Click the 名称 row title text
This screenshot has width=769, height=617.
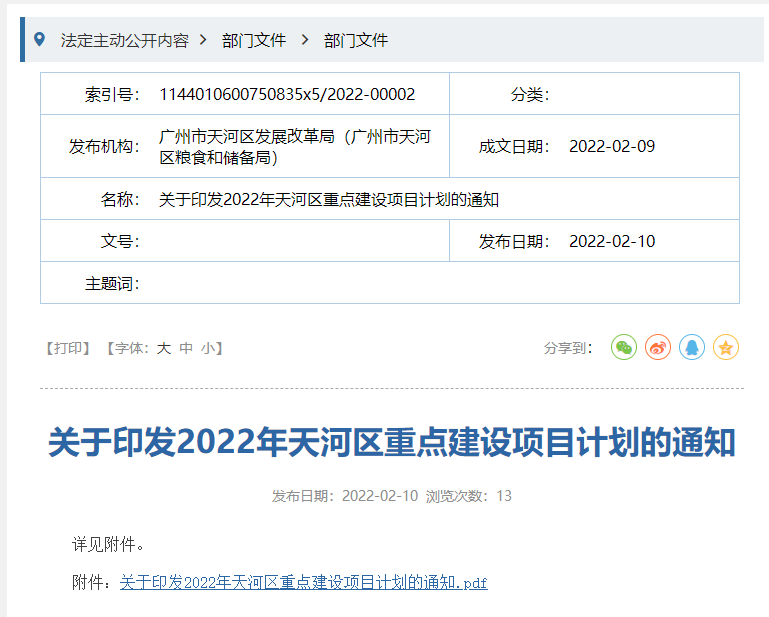tap(329, 200)
